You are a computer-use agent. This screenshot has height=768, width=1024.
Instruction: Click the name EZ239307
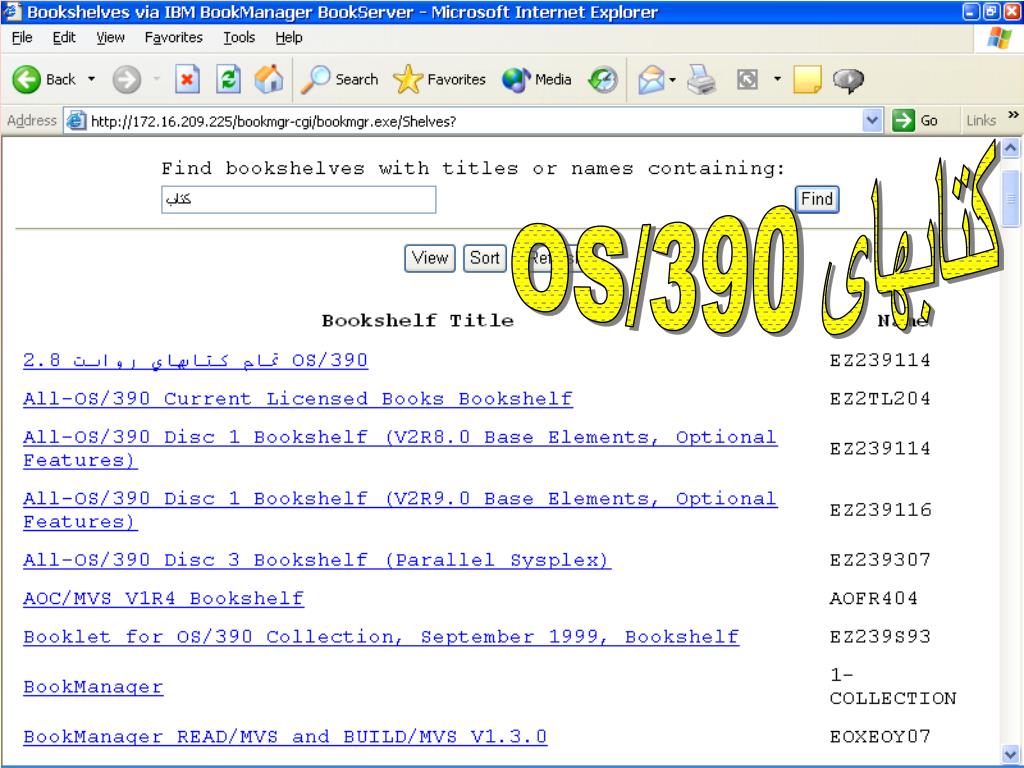[x=880, y=560]
